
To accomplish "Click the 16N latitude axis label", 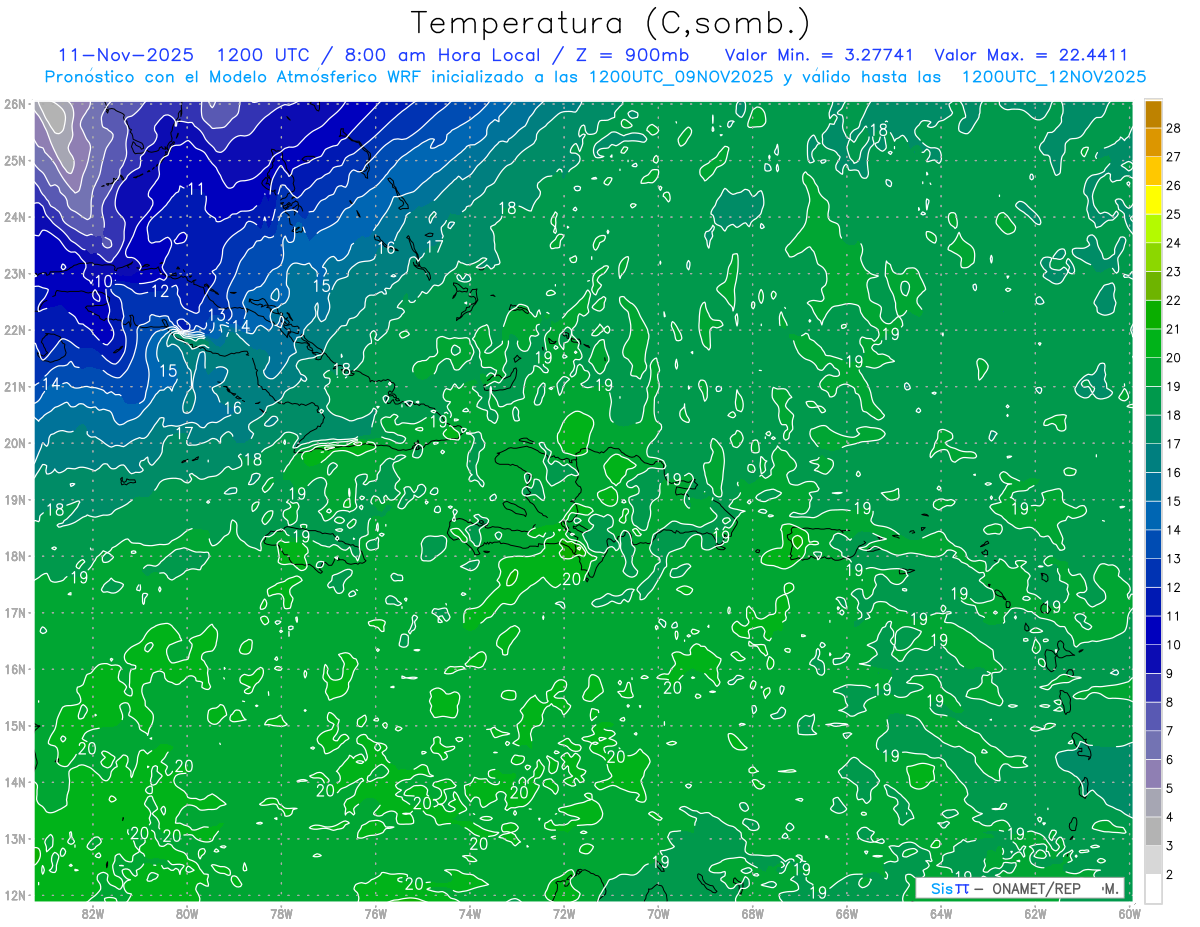I will pos(15,669).
